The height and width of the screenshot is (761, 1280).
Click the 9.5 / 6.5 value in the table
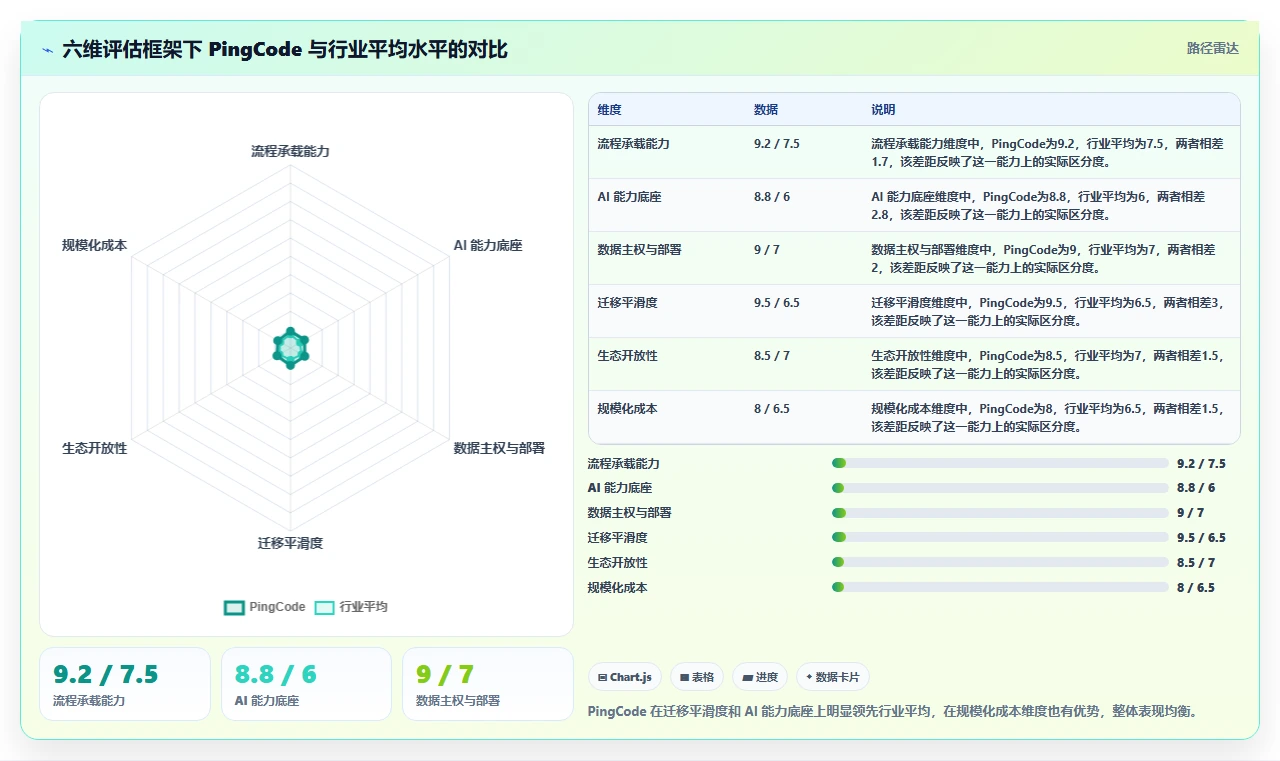777,303
